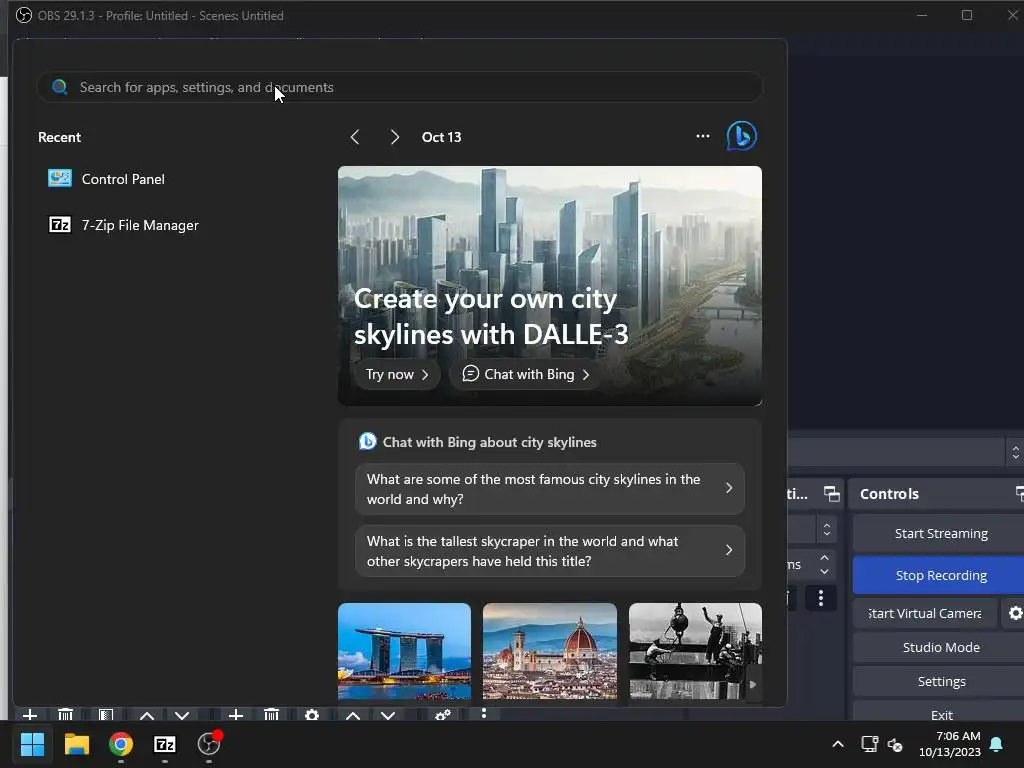Click the 'Oct 13' date label
This screenshot has width=1024, height=768.
pyautogui.click(x=441, y=137)
